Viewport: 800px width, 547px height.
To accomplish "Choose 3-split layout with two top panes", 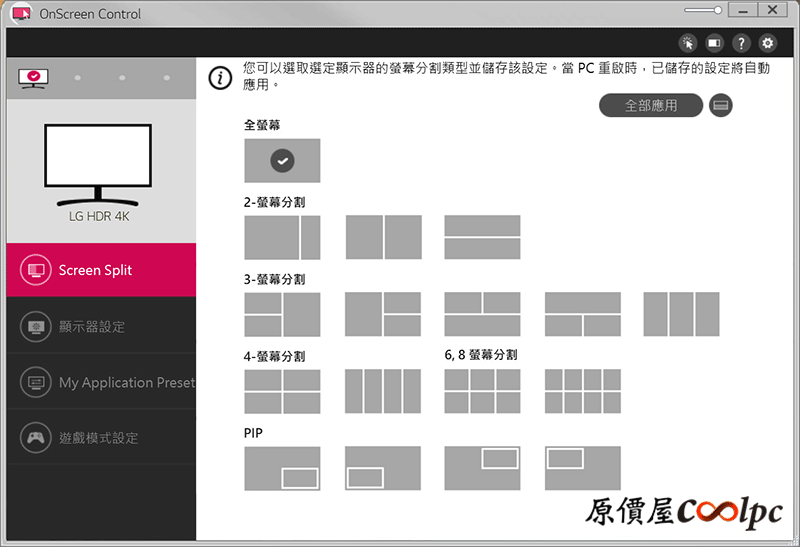I will pyautogui.click(x=482, y=314).
